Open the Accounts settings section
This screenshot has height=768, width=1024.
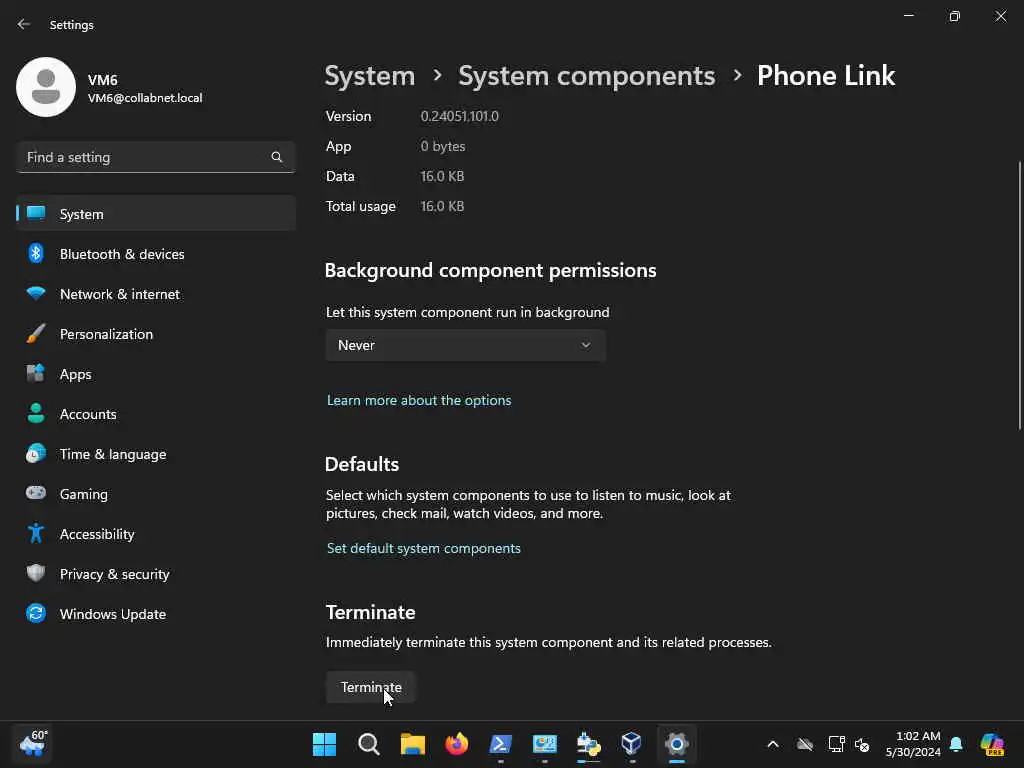click(155, 414)
